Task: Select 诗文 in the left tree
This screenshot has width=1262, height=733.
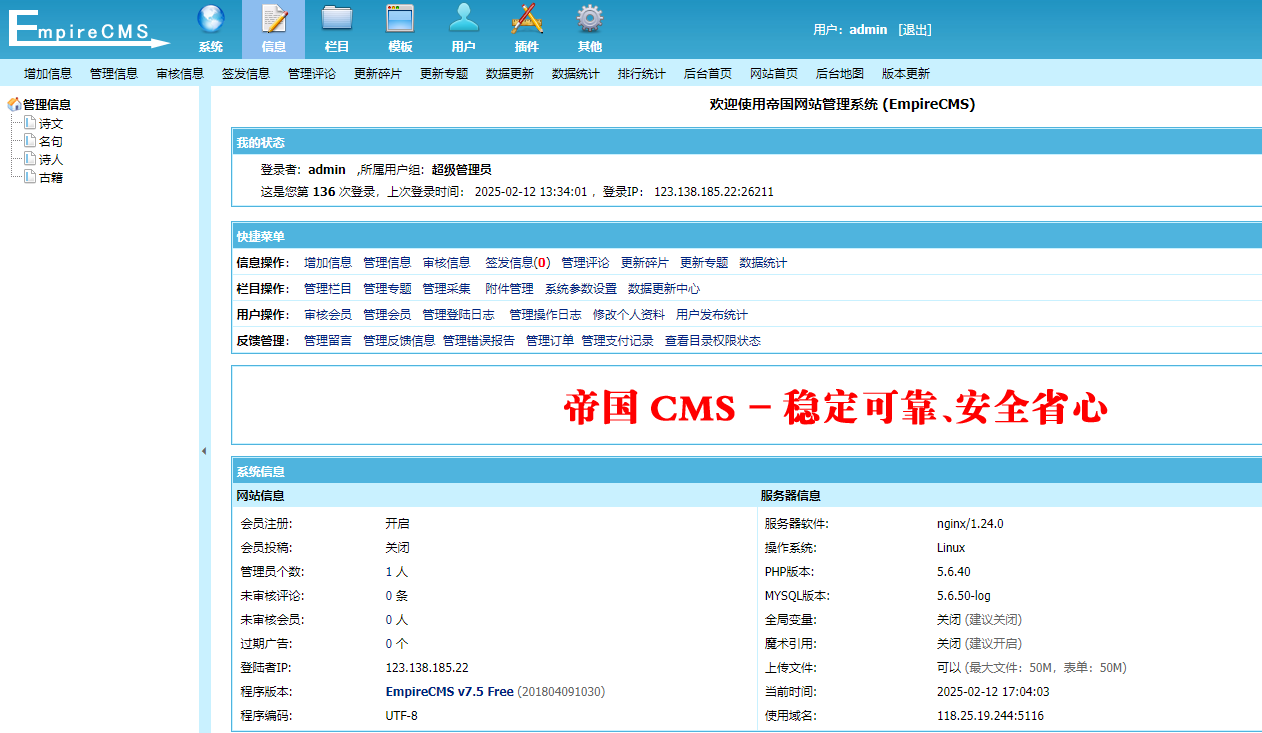Action: pos(51,124)
